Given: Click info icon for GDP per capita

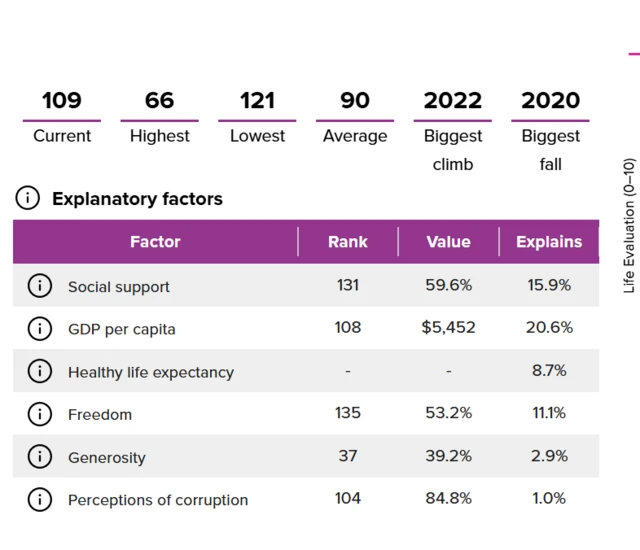Looking at the screenshot, I should [39, 328].
